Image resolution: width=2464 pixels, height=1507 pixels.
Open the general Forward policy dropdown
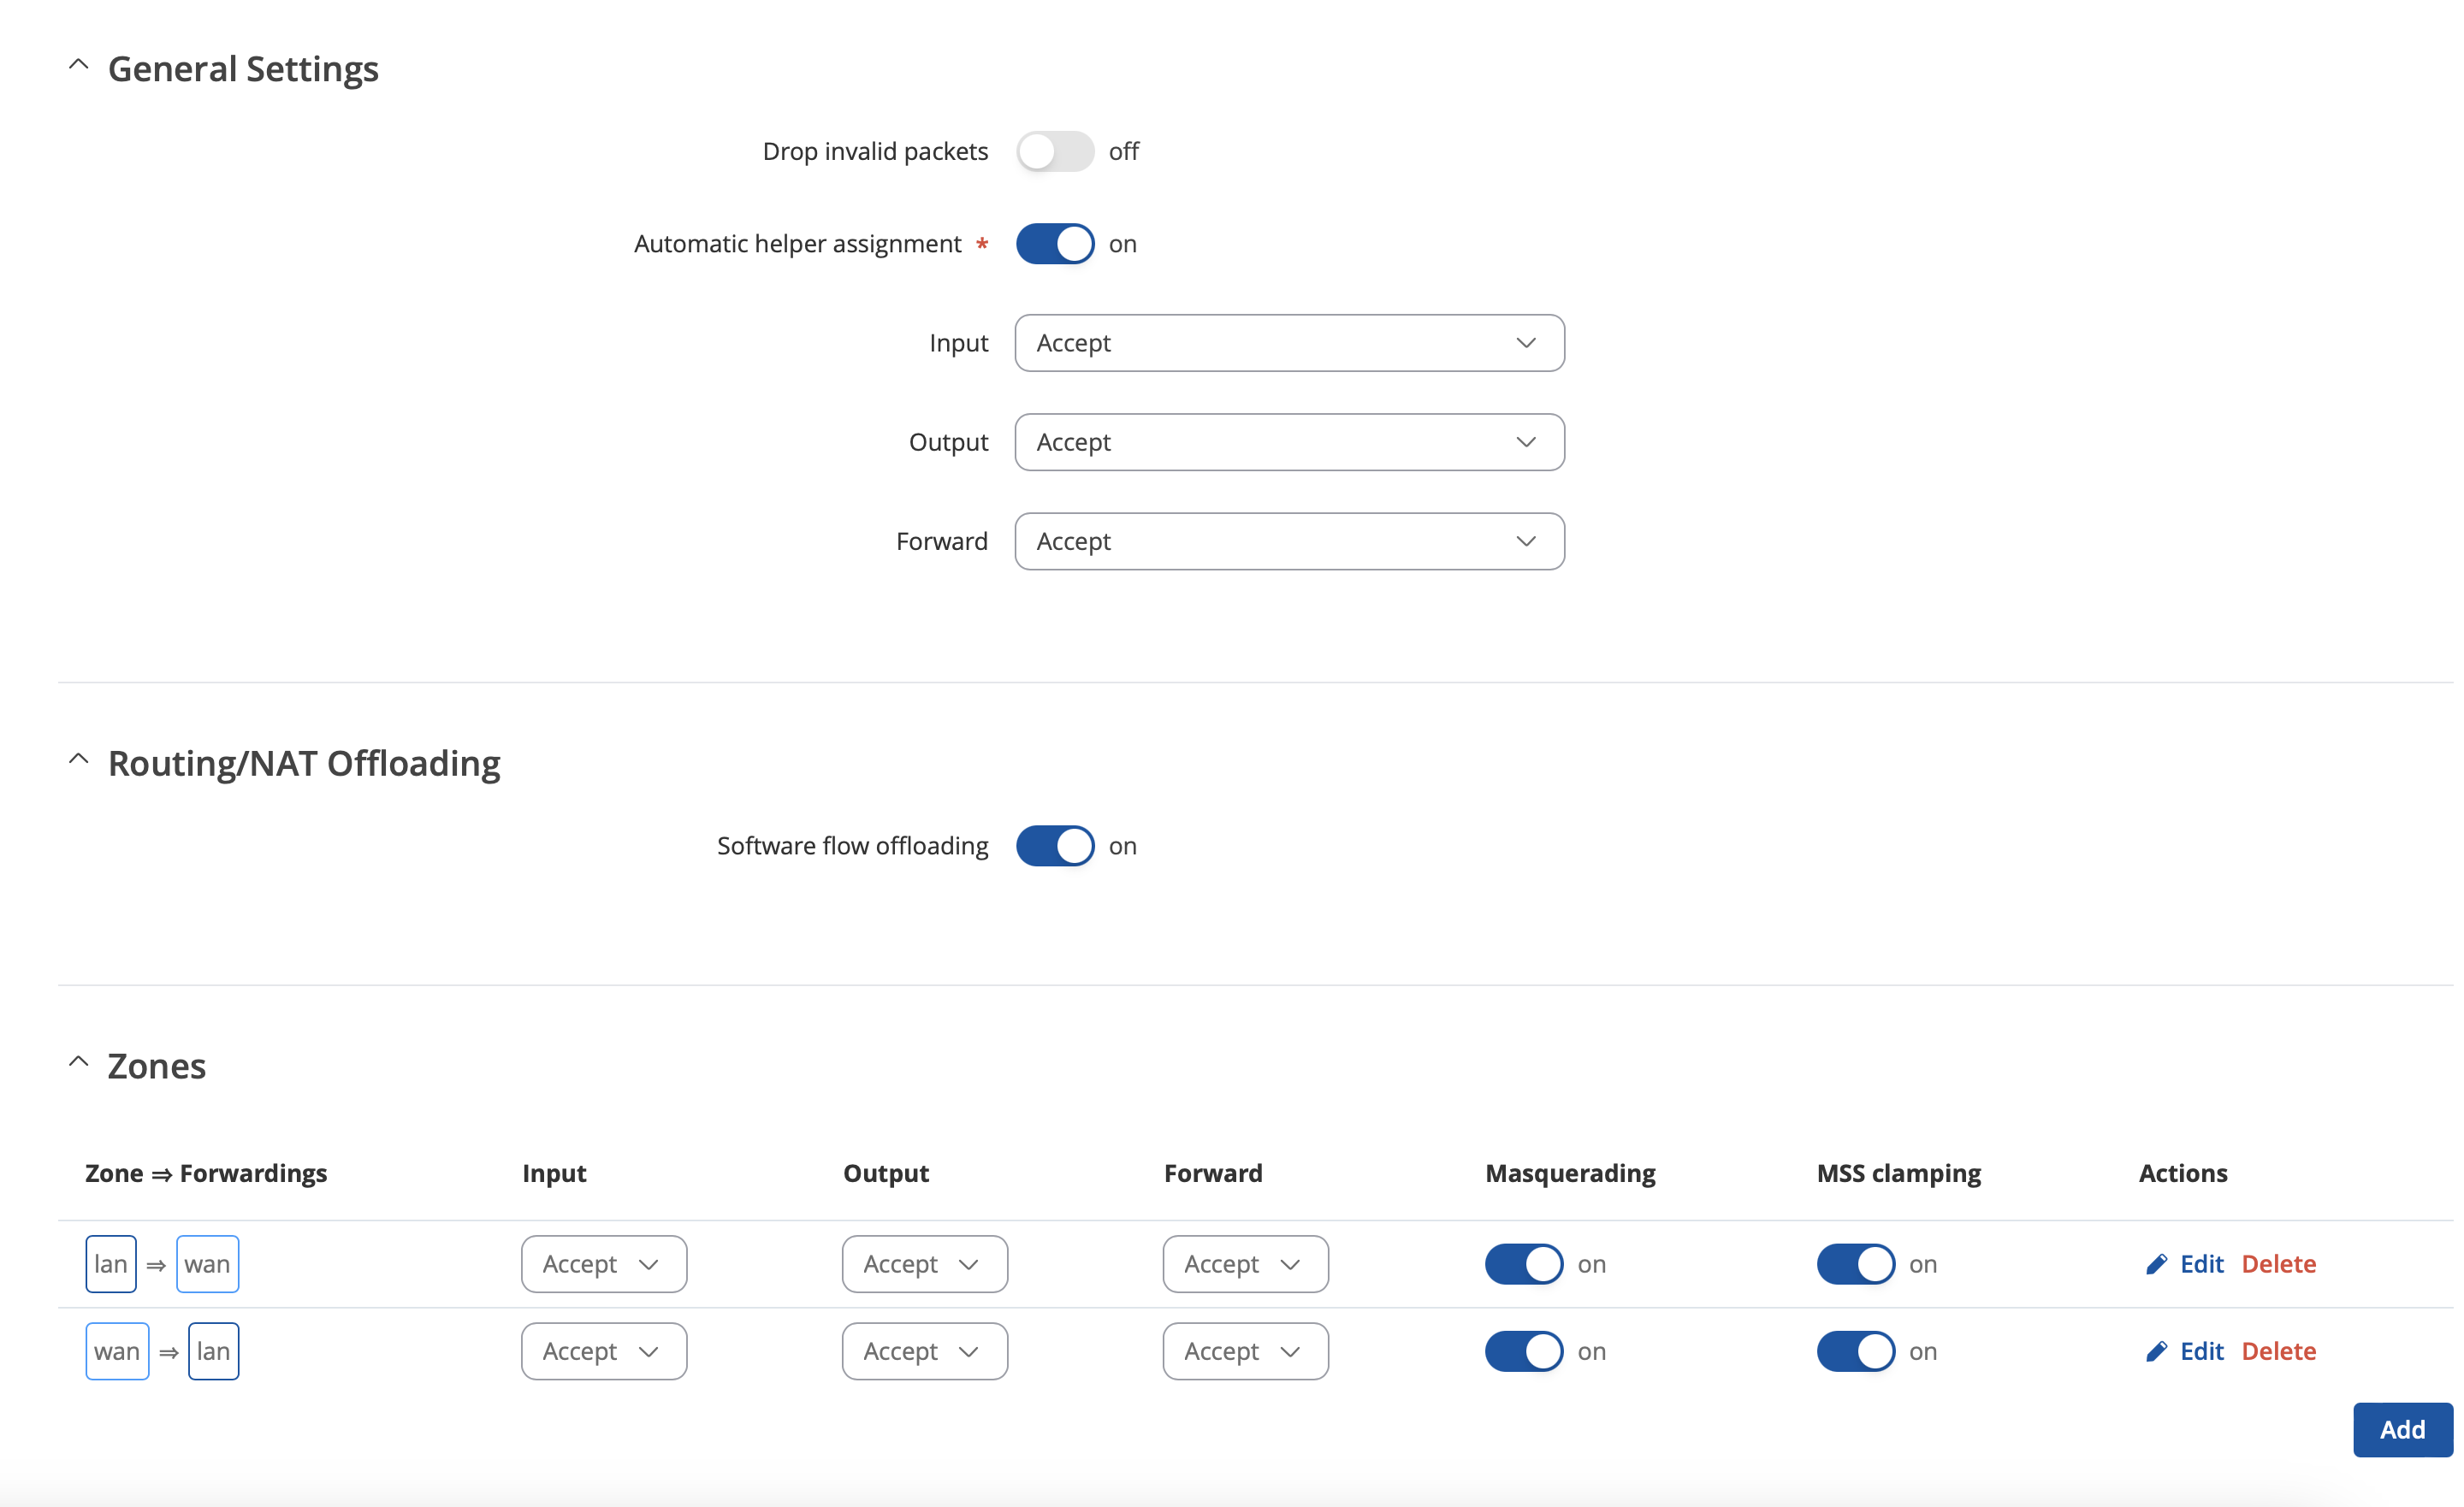[1289, 541]
